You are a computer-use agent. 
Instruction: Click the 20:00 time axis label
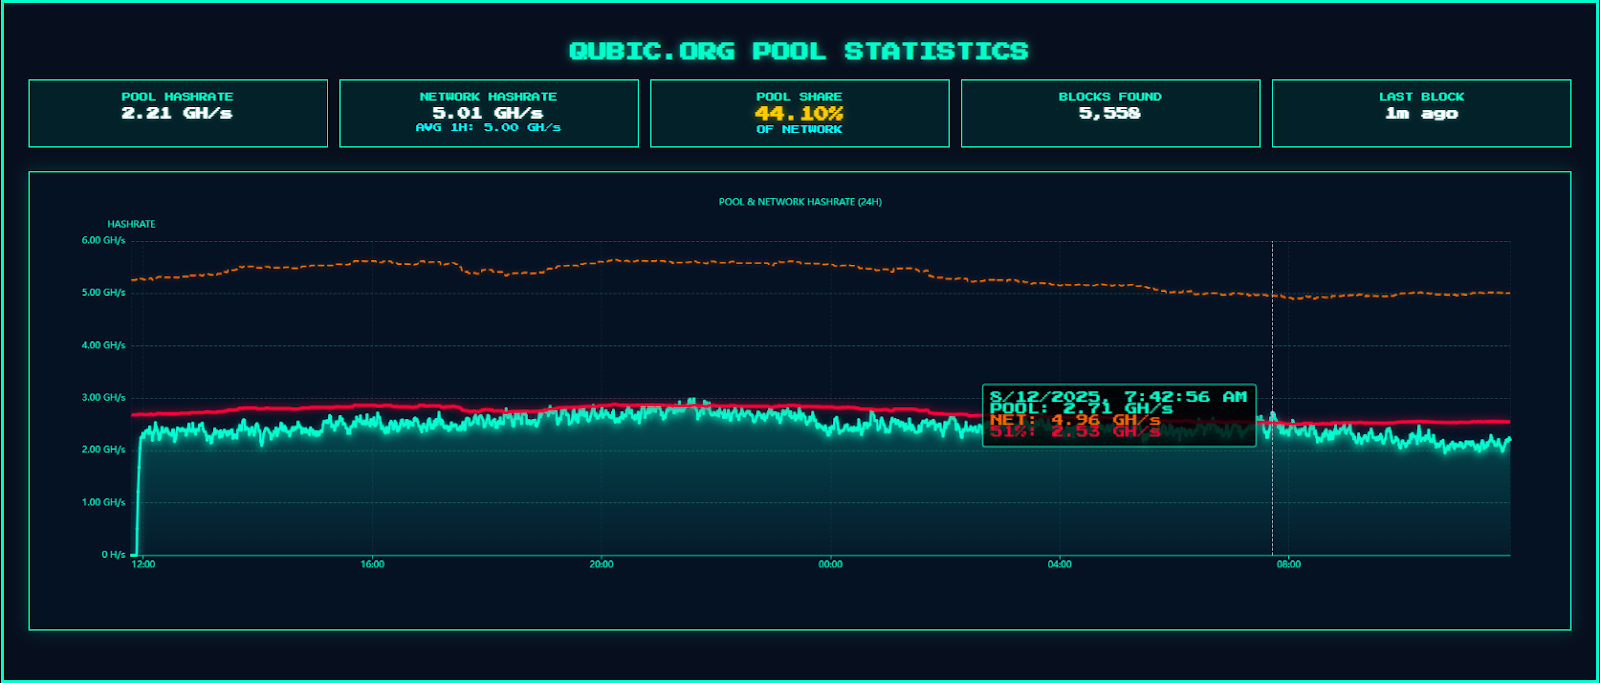point(601,565)
